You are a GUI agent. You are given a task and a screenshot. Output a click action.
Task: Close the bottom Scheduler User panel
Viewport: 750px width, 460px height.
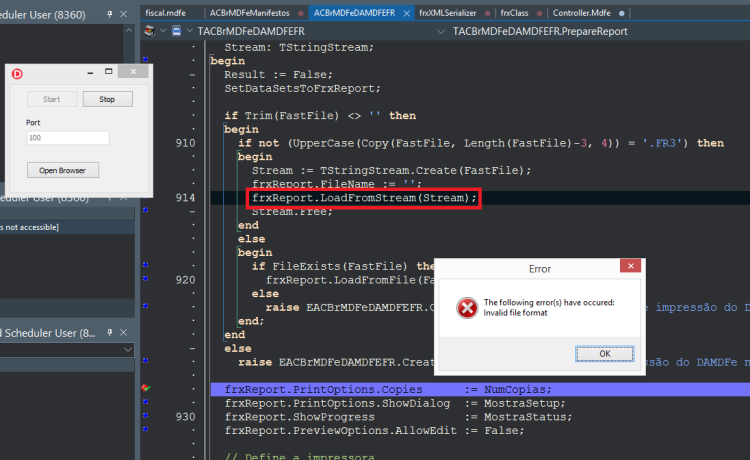(x=123, y=332)
